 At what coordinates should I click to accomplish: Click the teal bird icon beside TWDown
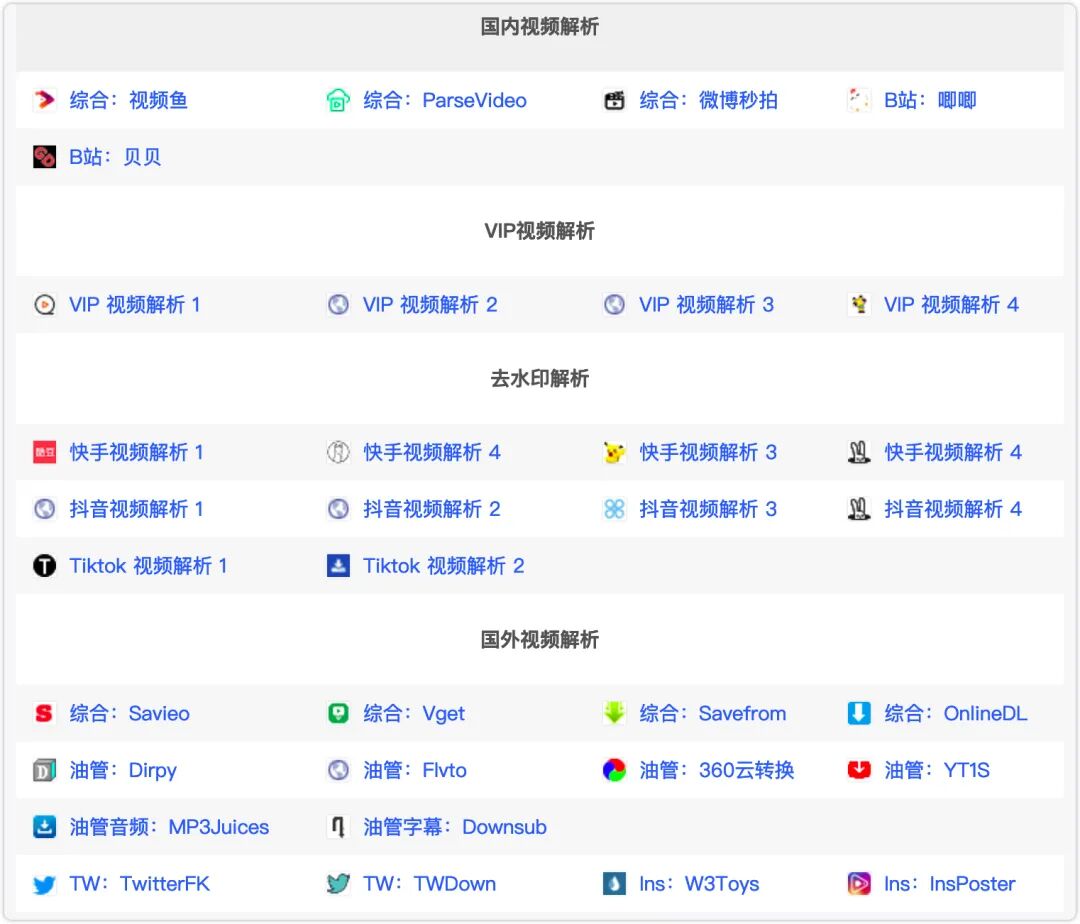click(x=338, y=884)
